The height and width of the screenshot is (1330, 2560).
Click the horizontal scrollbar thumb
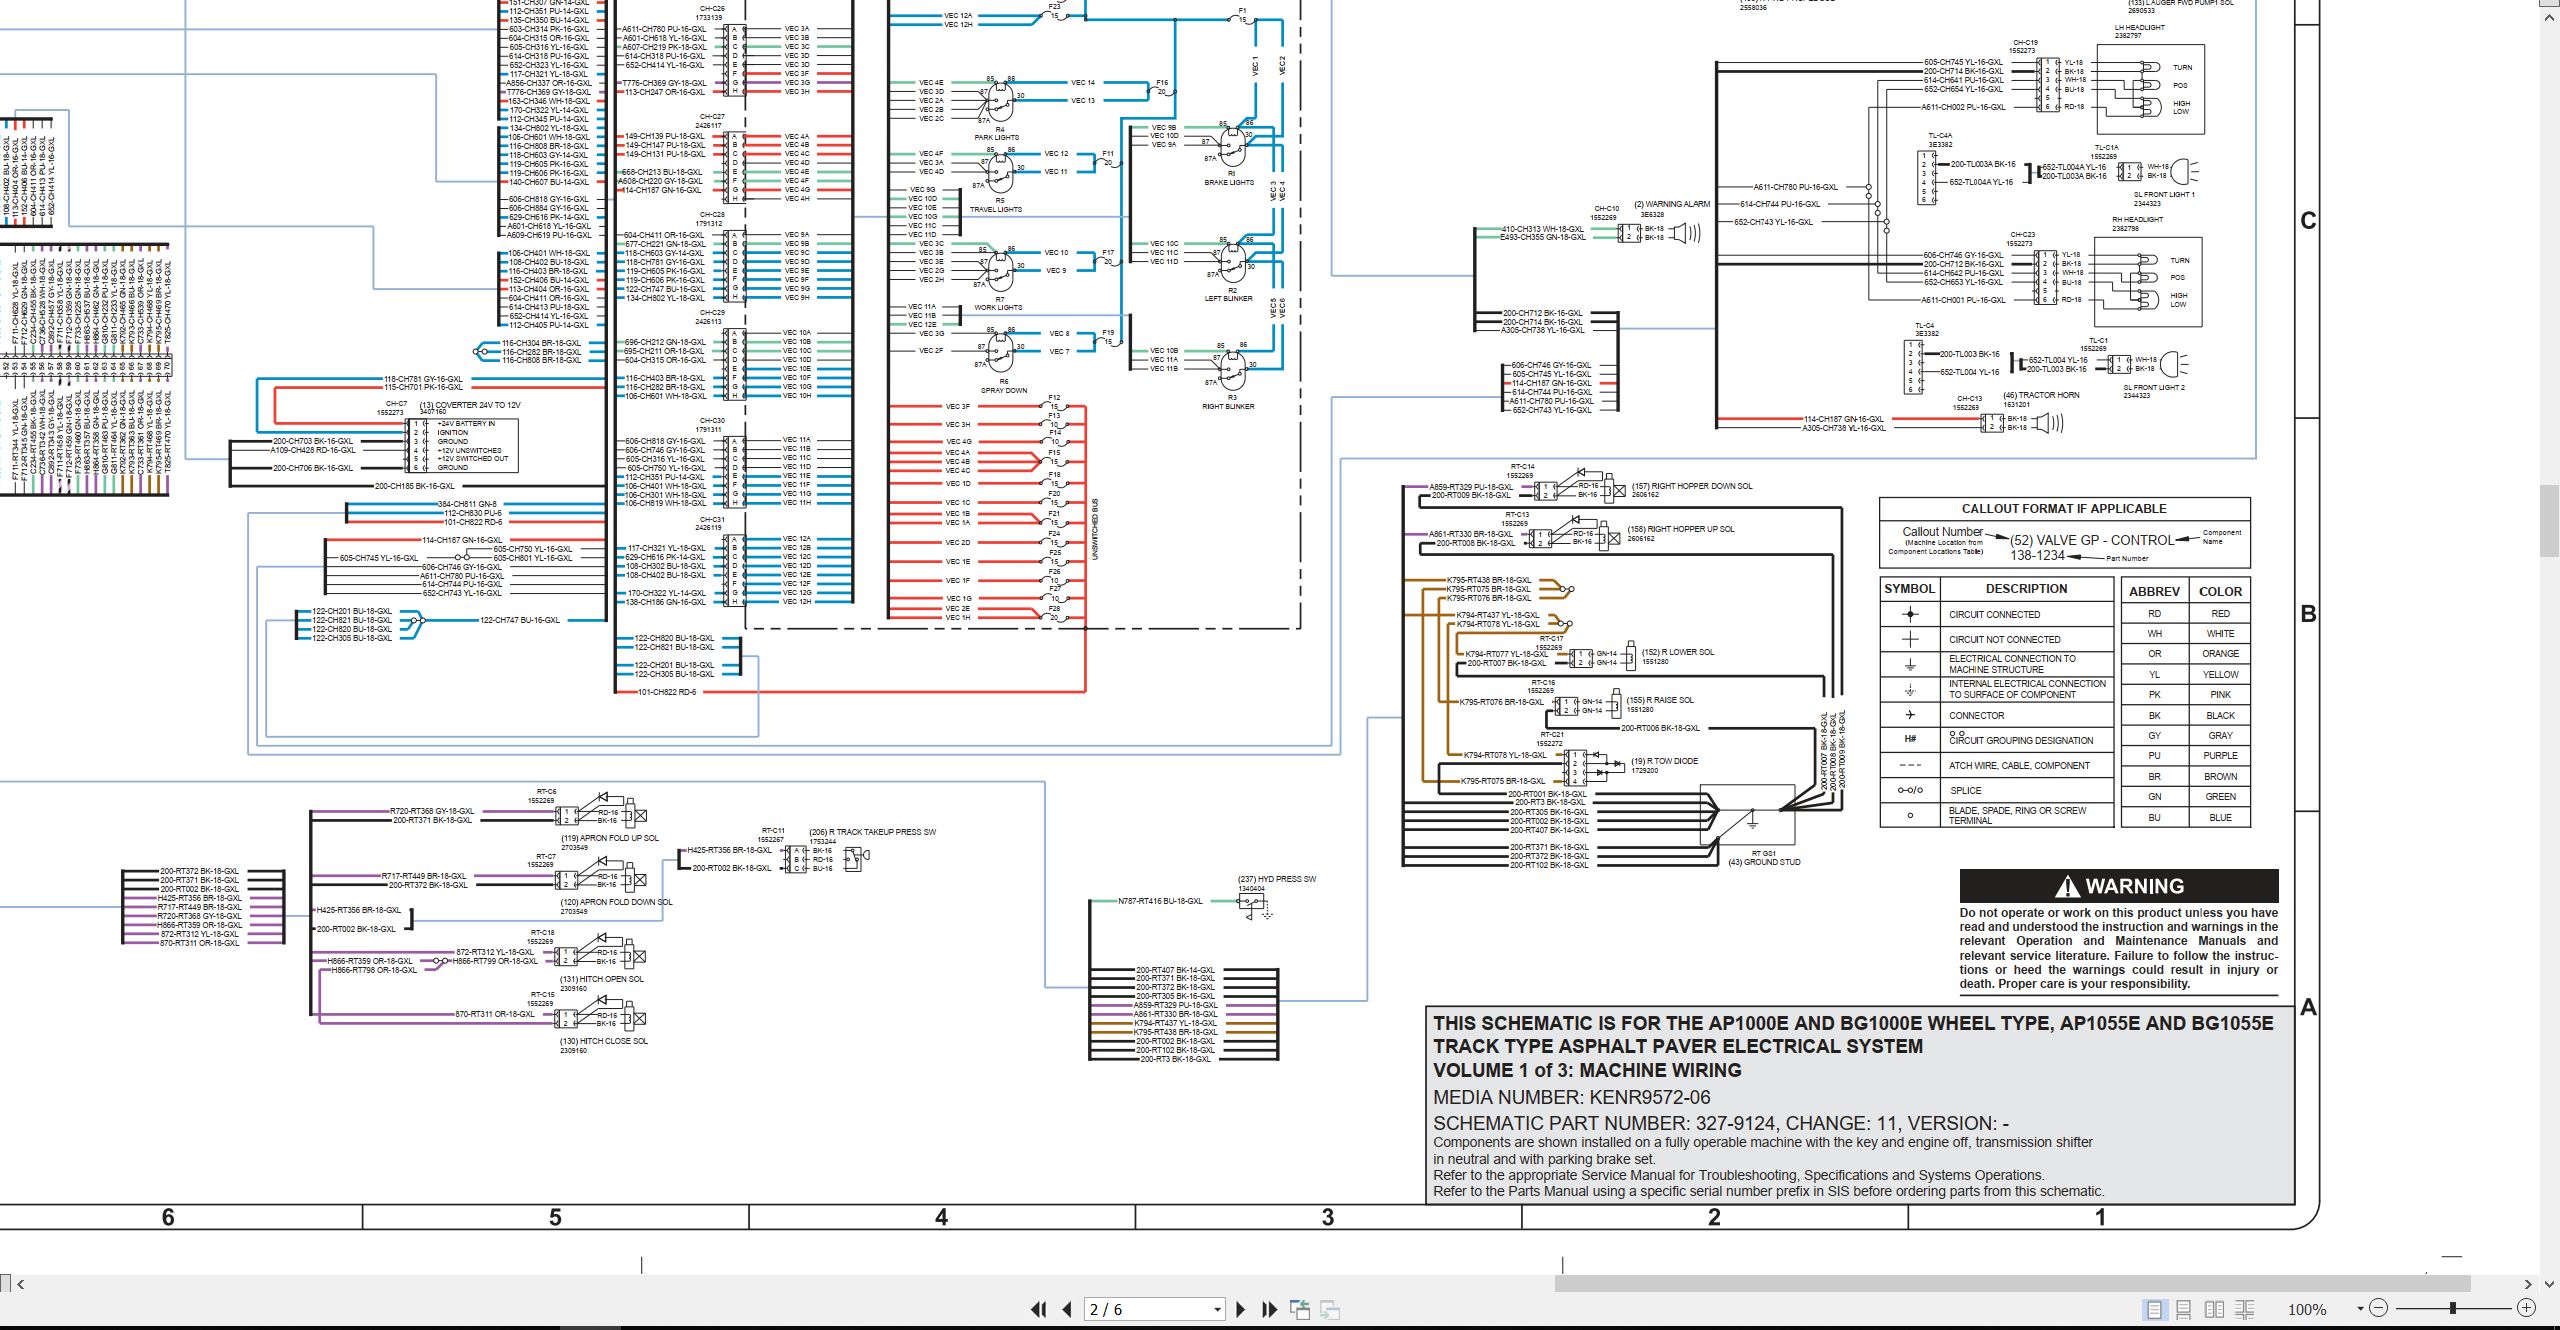tap(2012, 1283)
